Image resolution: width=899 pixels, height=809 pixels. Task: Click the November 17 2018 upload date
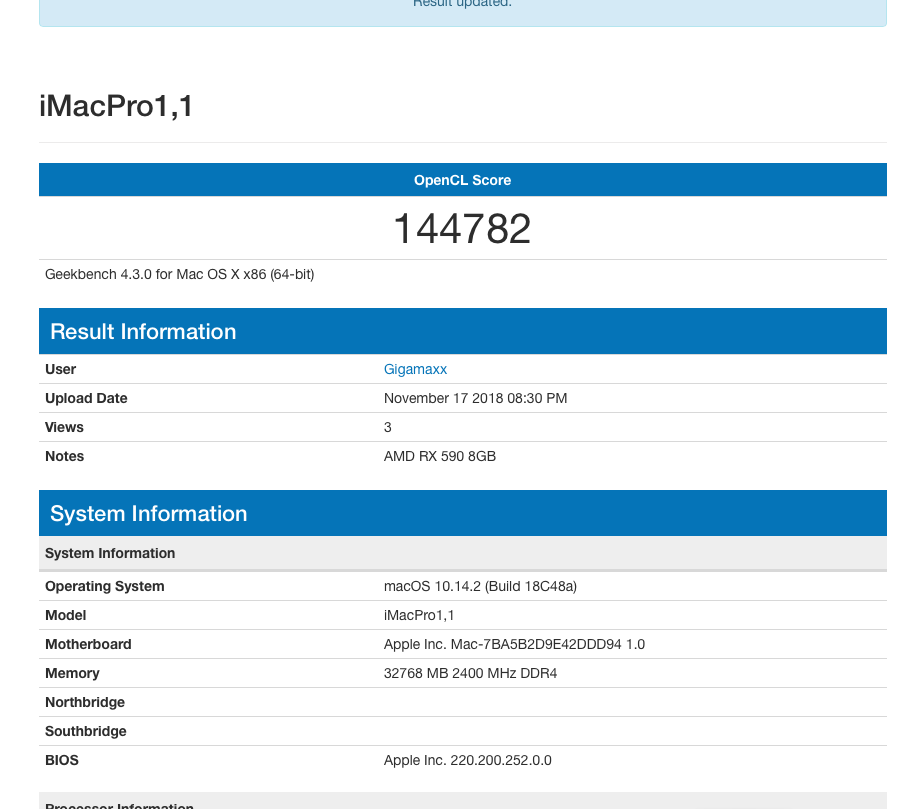[475, 398]
